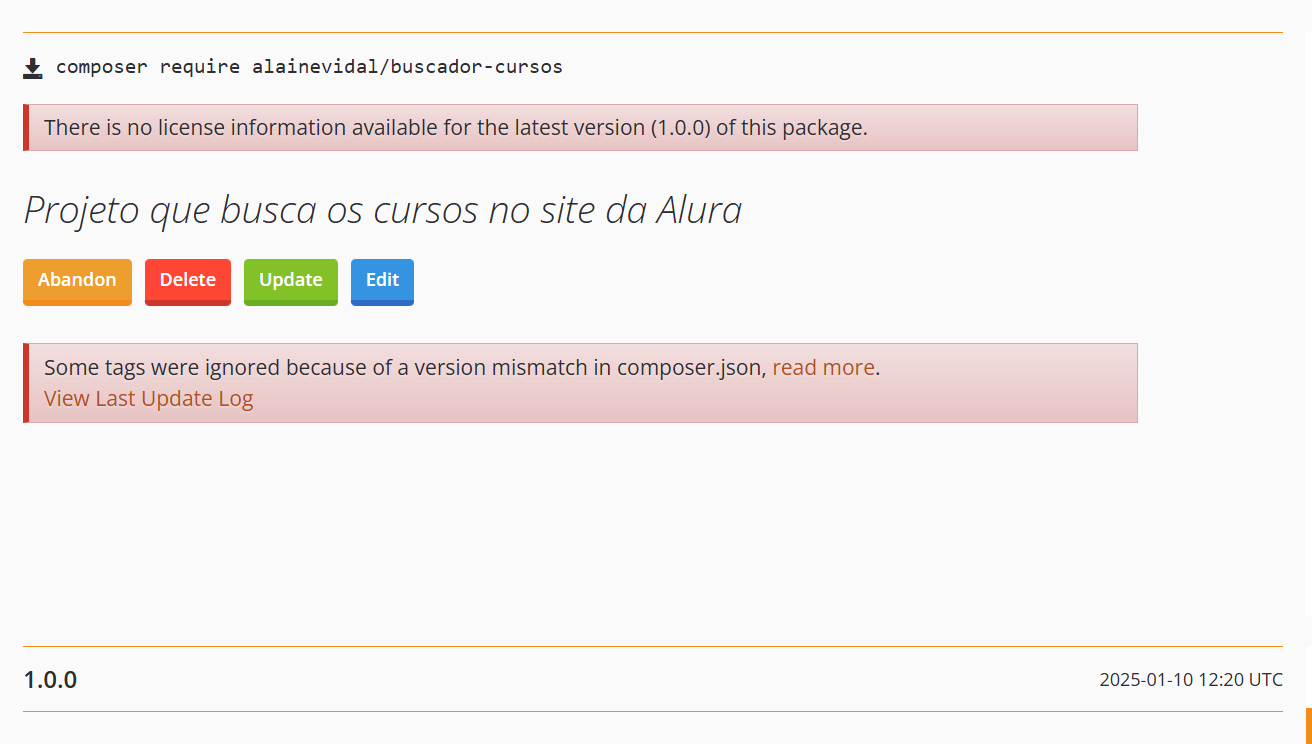Follow the 'read more' link
The image size is (1312, 744).
tap(823, 367)
